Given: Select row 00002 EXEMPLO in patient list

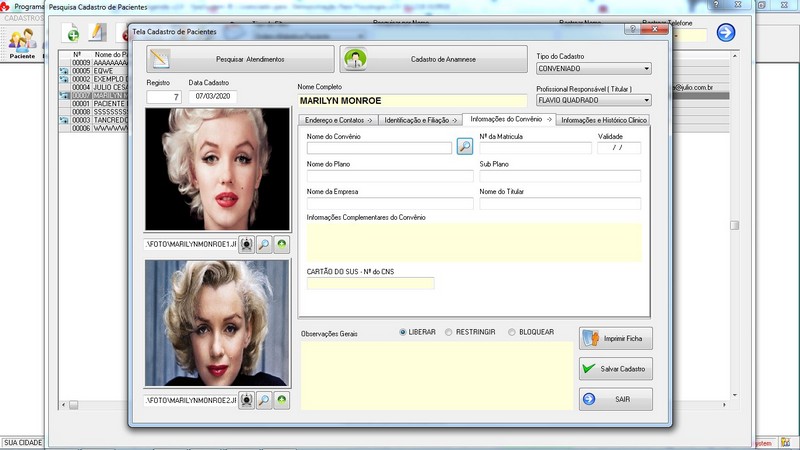Looking at the screenshot, I should tap(93, 79).
